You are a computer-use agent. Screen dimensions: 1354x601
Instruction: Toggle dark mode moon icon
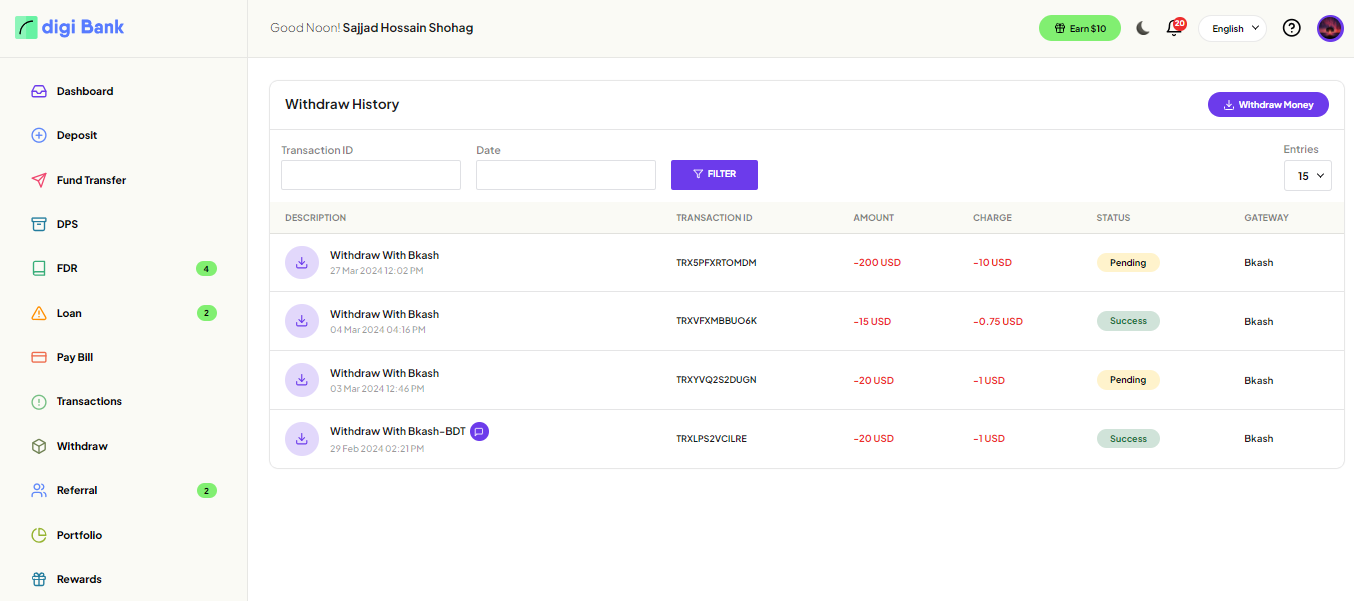(1143, 28)
